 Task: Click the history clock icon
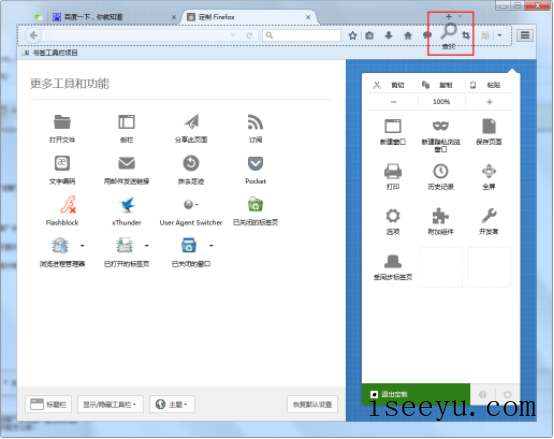pyautogui.click(x=441, y=171)
